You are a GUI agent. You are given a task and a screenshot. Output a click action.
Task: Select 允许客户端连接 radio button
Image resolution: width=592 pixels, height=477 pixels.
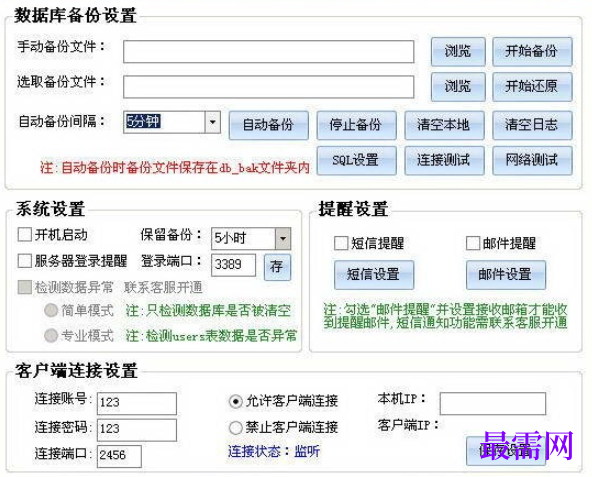[236, 401]
